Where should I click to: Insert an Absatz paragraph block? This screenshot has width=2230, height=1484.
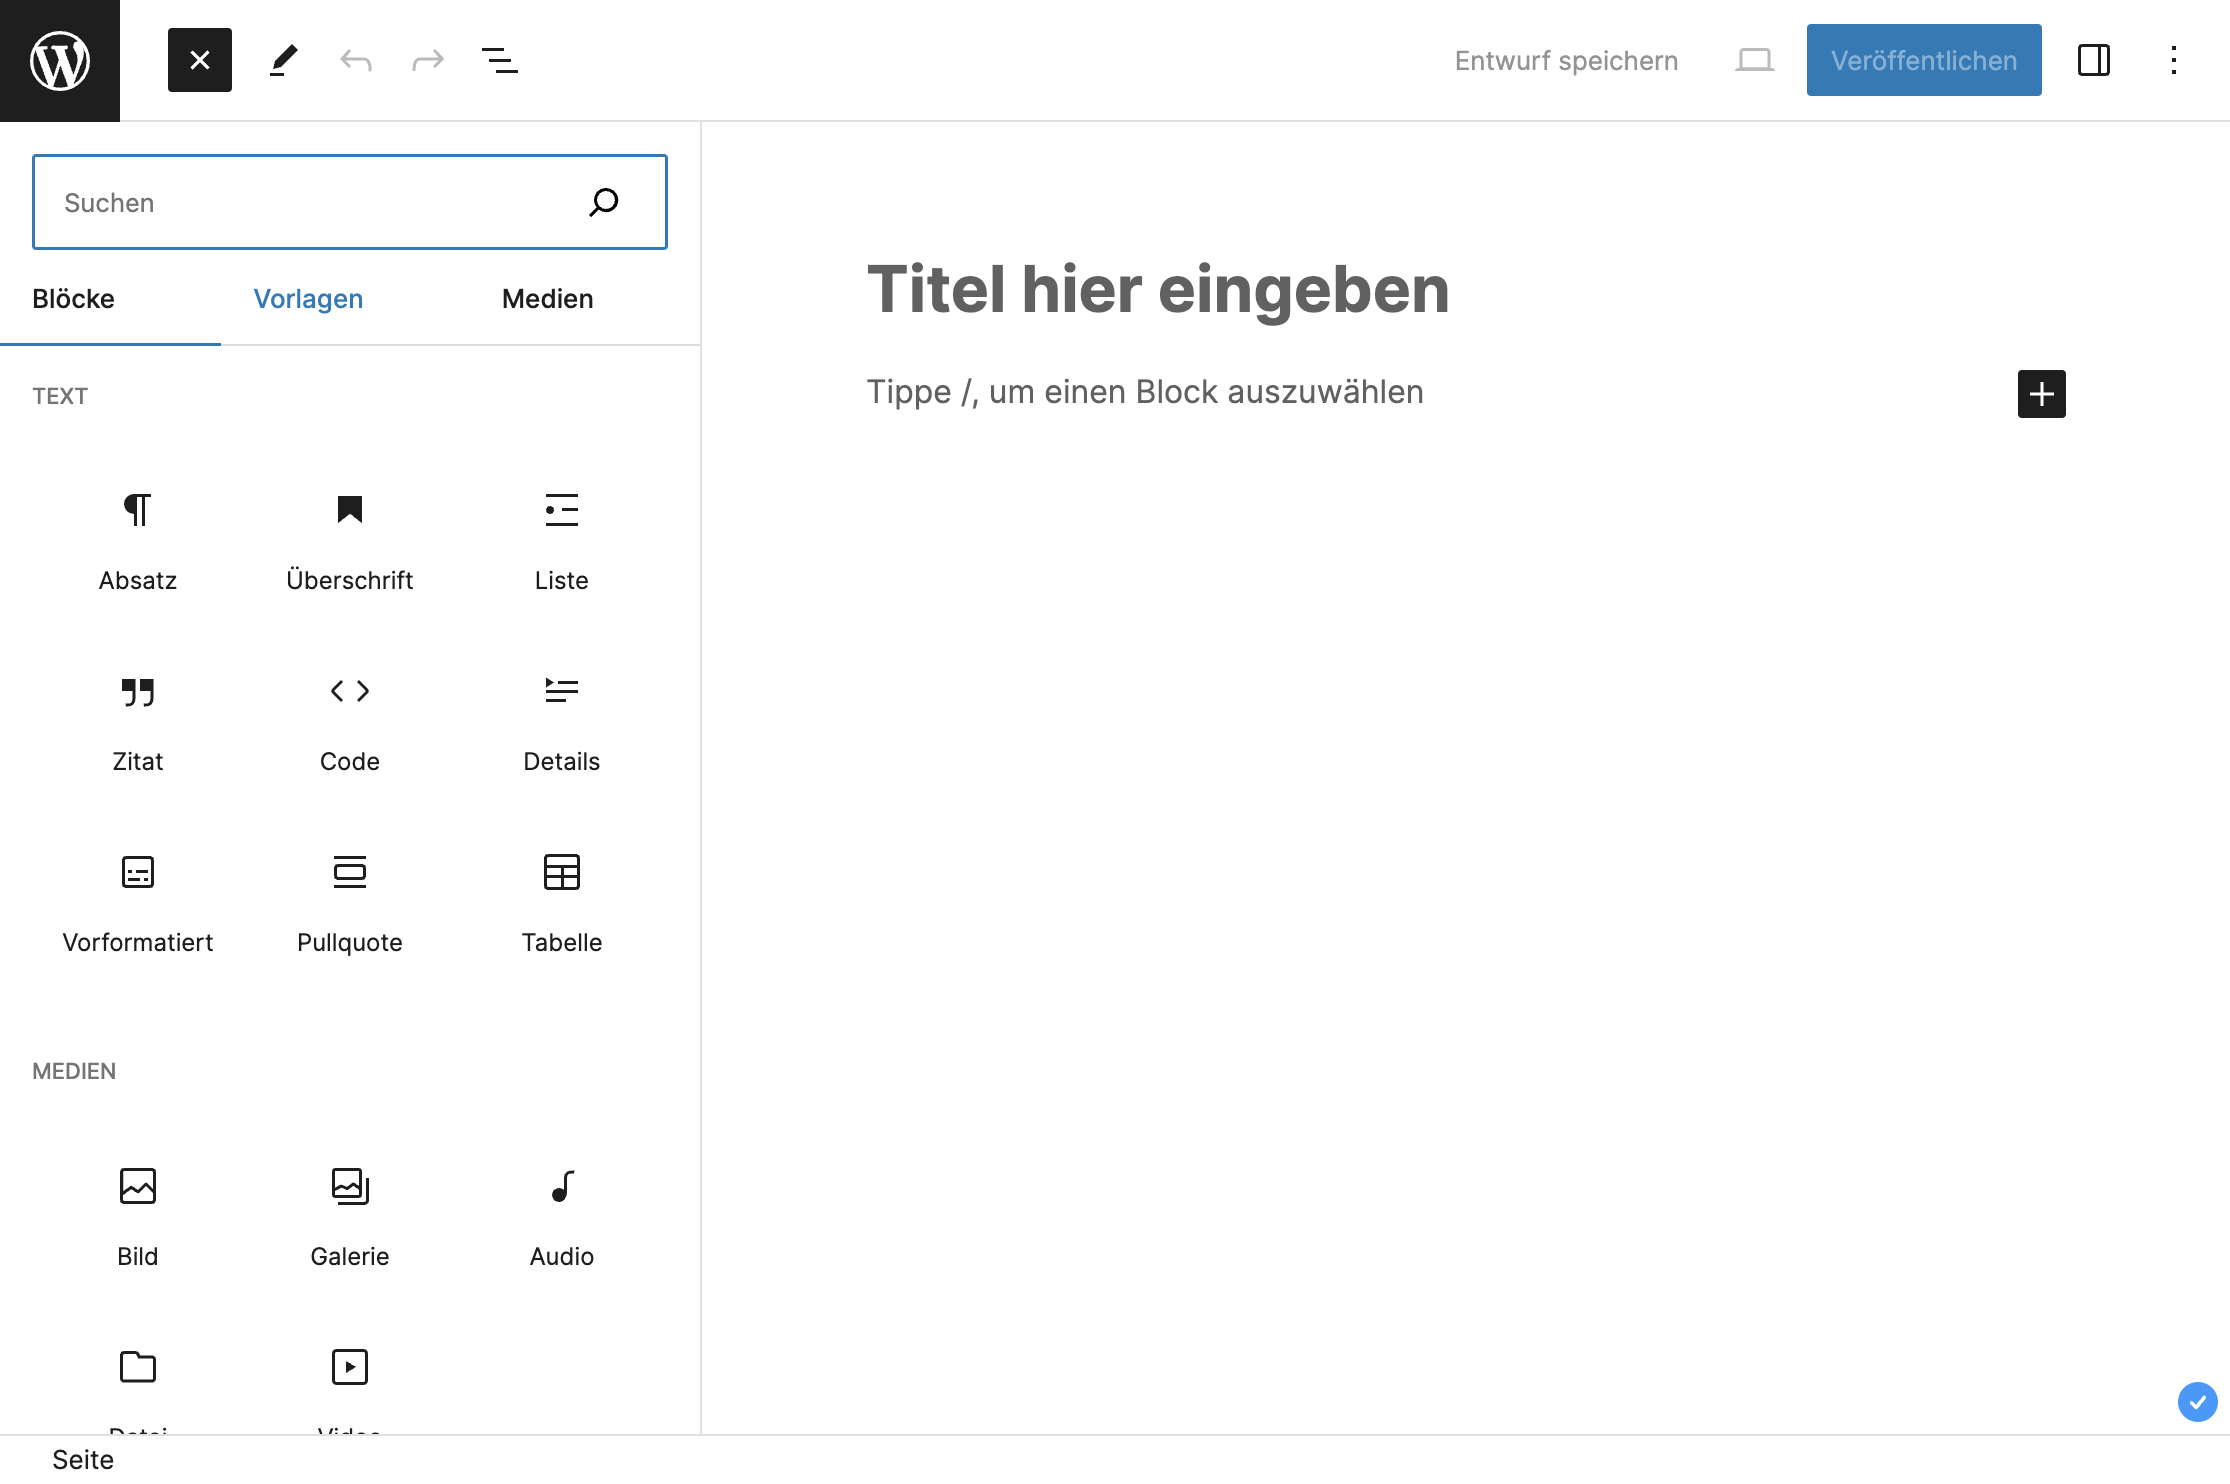pyautogui.click(x=138, y=540)
